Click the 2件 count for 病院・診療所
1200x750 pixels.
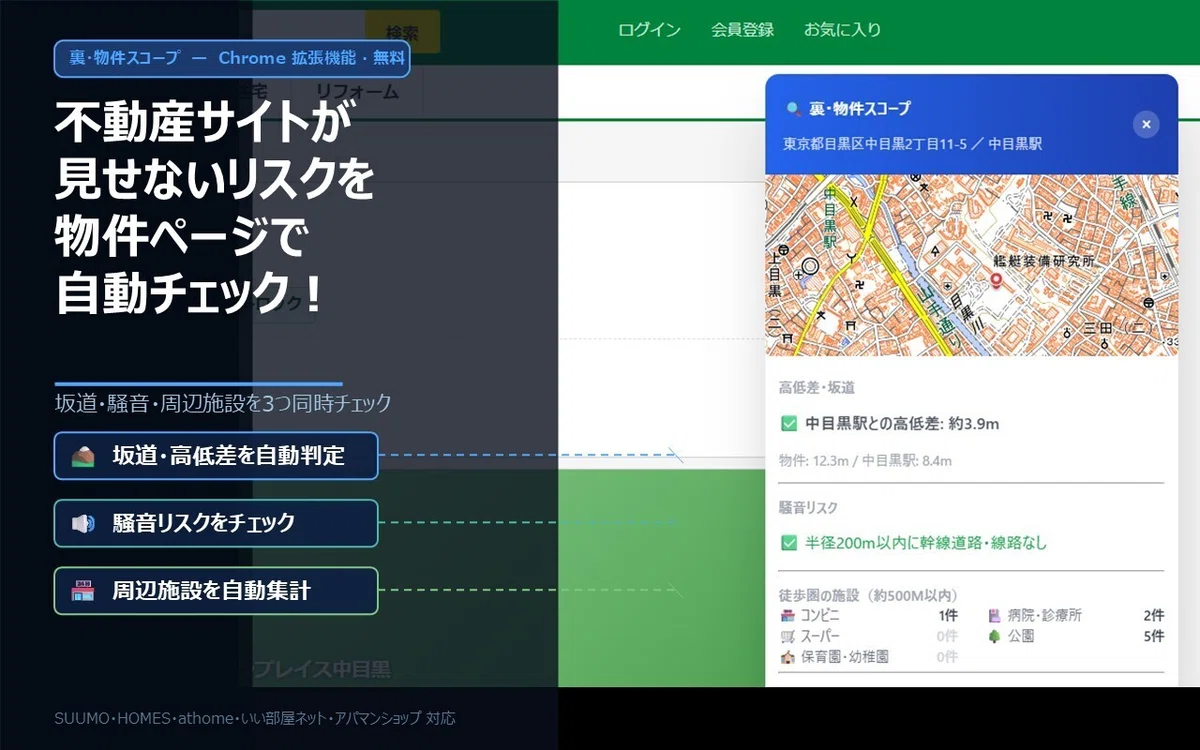point(1154,616)
